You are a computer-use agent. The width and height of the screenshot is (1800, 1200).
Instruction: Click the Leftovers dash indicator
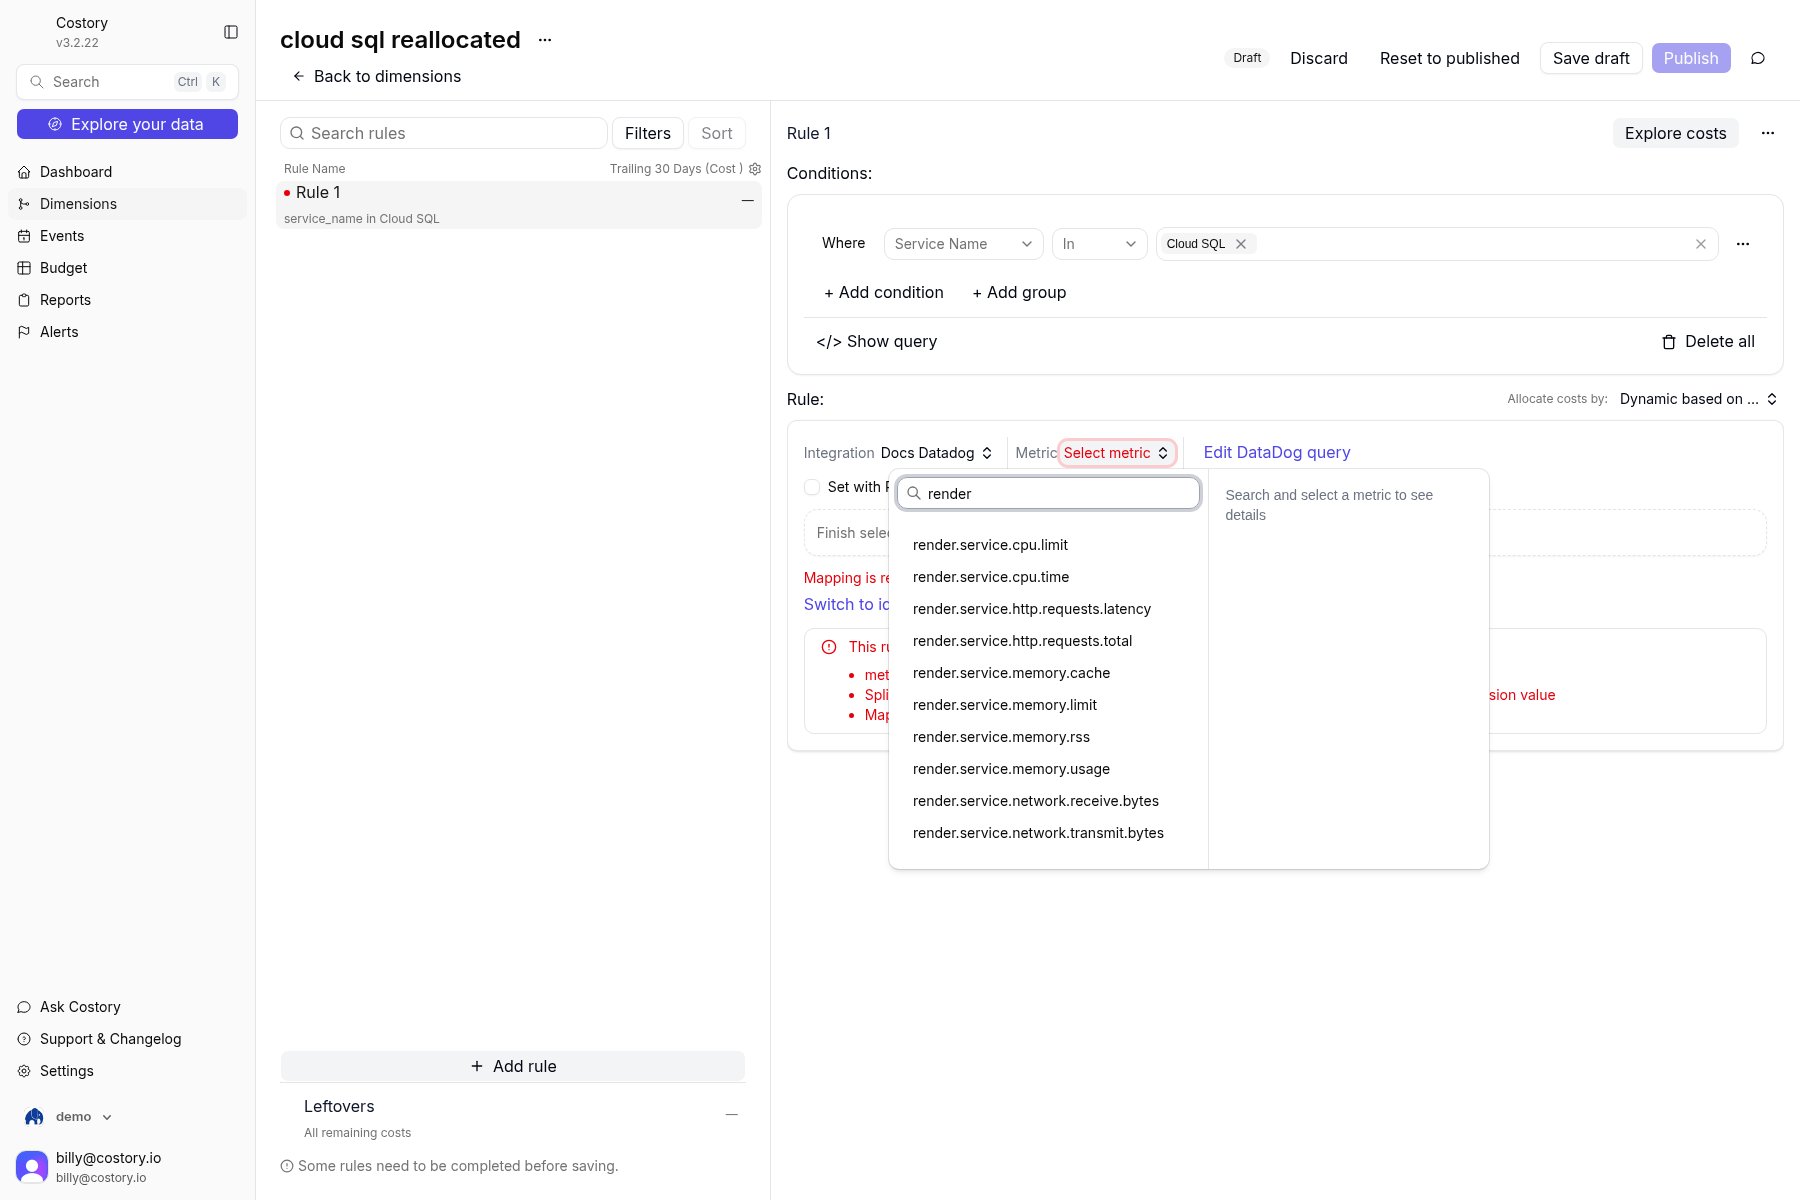(732, 1114)
